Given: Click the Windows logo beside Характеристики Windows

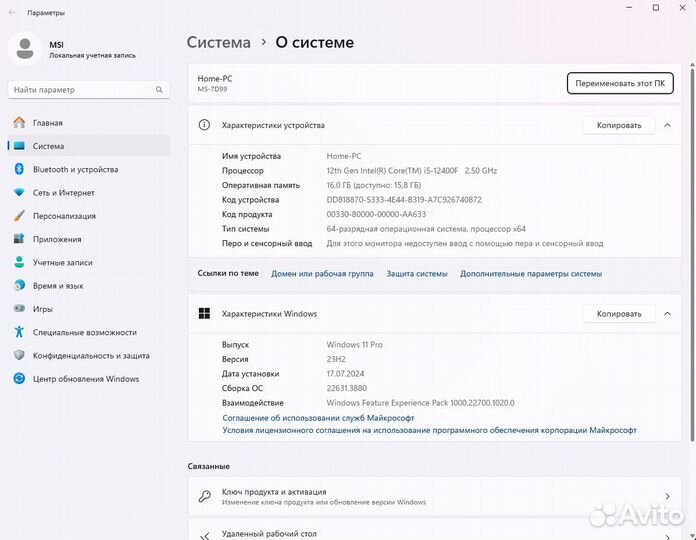Looking at the screenshot, I should (x=204, y=314).
